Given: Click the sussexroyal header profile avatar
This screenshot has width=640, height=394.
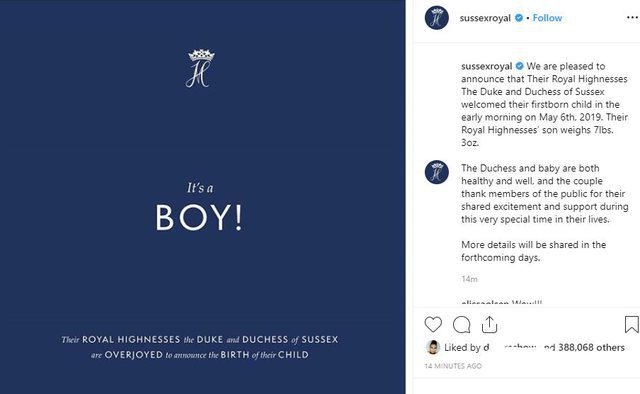Looking at the screenshot, I should click(x=437, y=18).
